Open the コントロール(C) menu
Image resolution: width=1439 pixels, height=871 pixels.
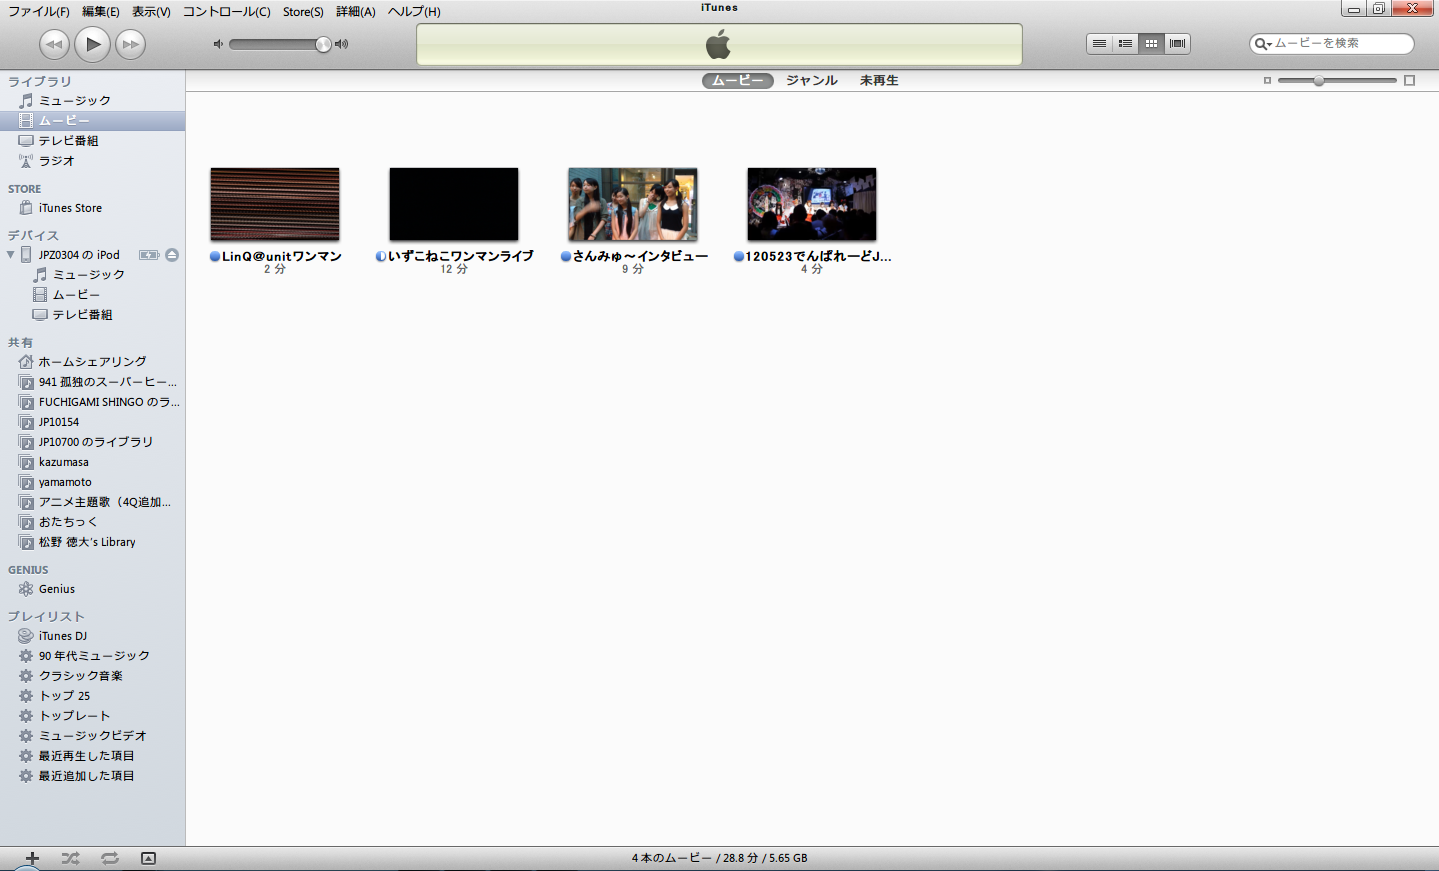[x=227, y=12]
